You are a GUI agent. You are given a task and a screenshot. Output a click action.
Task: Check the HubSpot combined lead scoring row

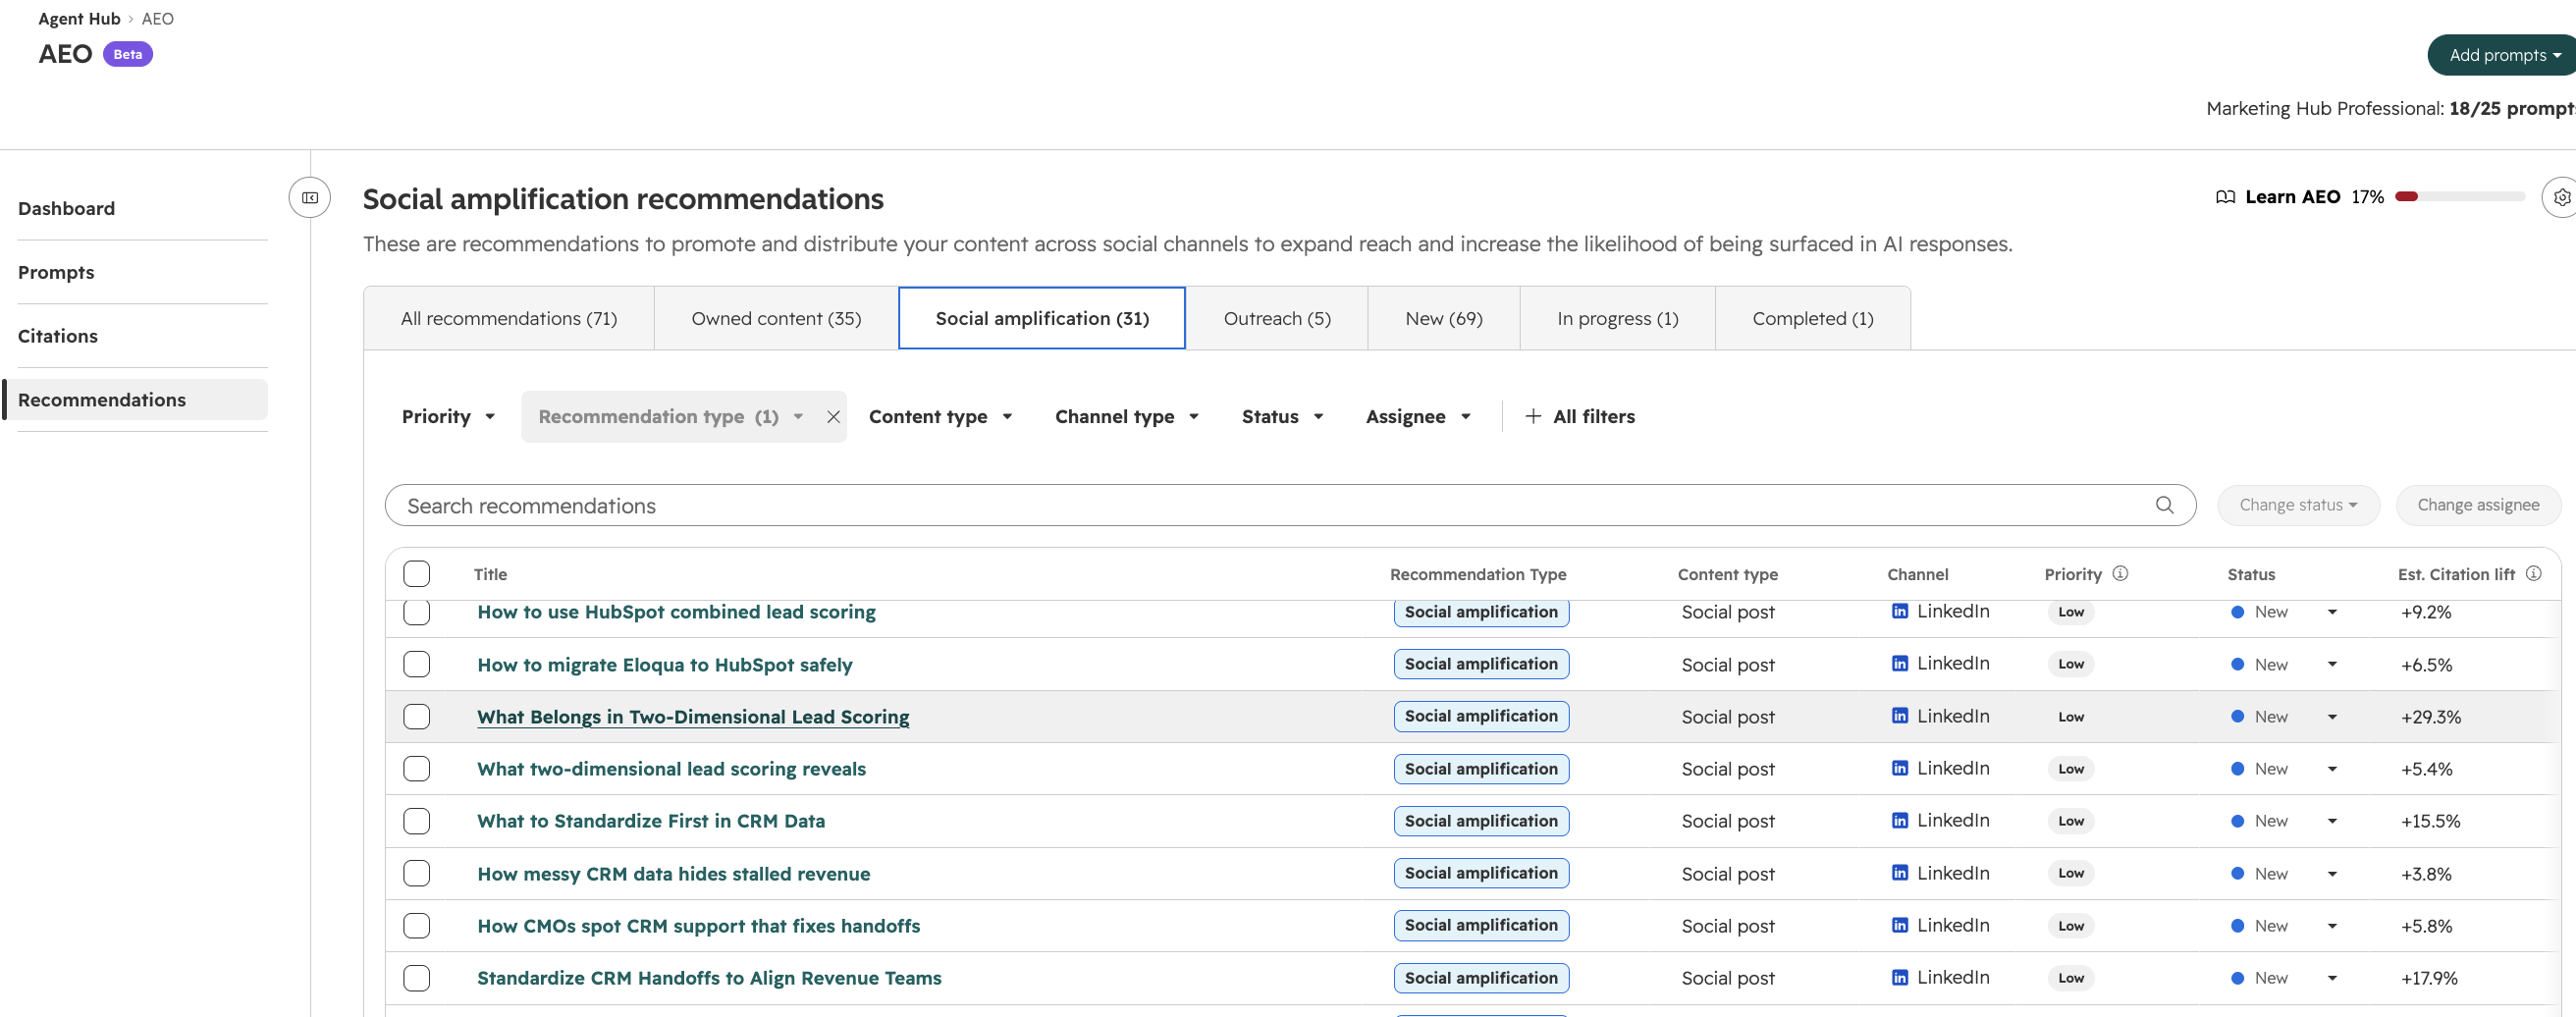click(417, 611)
